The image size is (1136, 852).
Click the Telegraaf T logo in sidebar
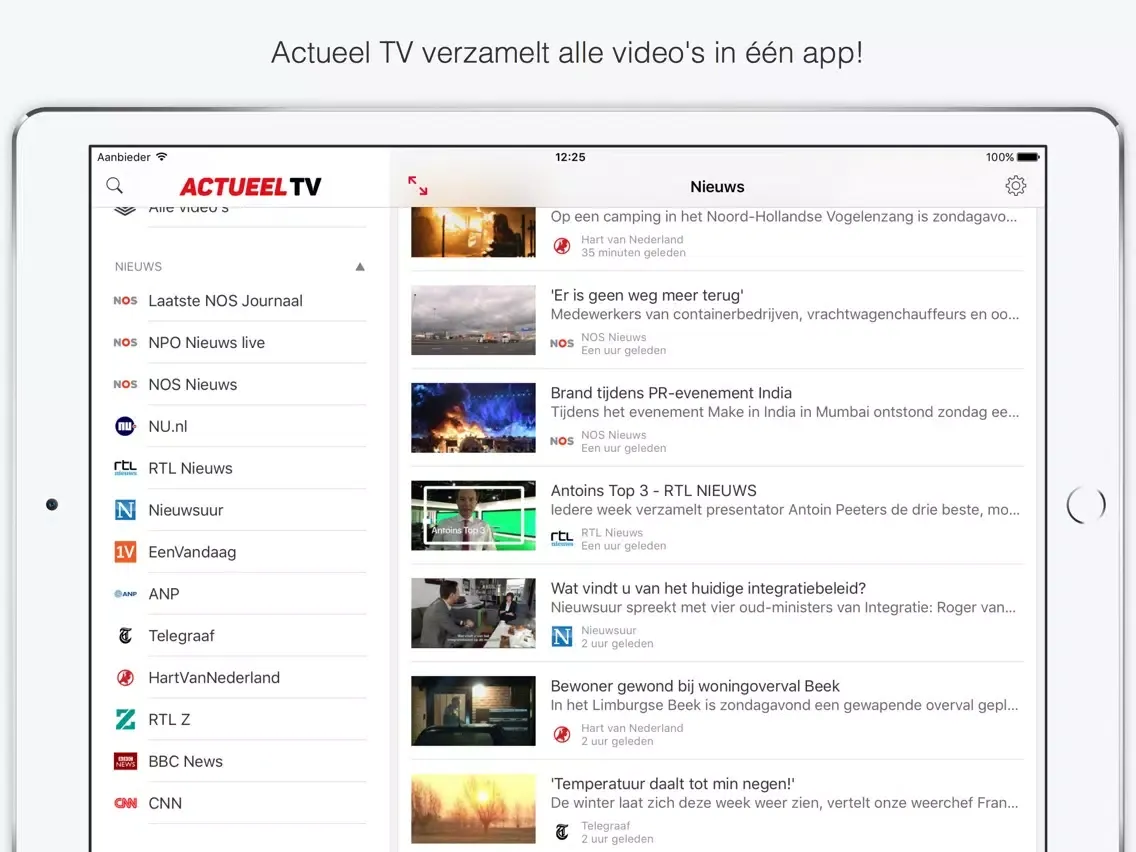point(125,636)
